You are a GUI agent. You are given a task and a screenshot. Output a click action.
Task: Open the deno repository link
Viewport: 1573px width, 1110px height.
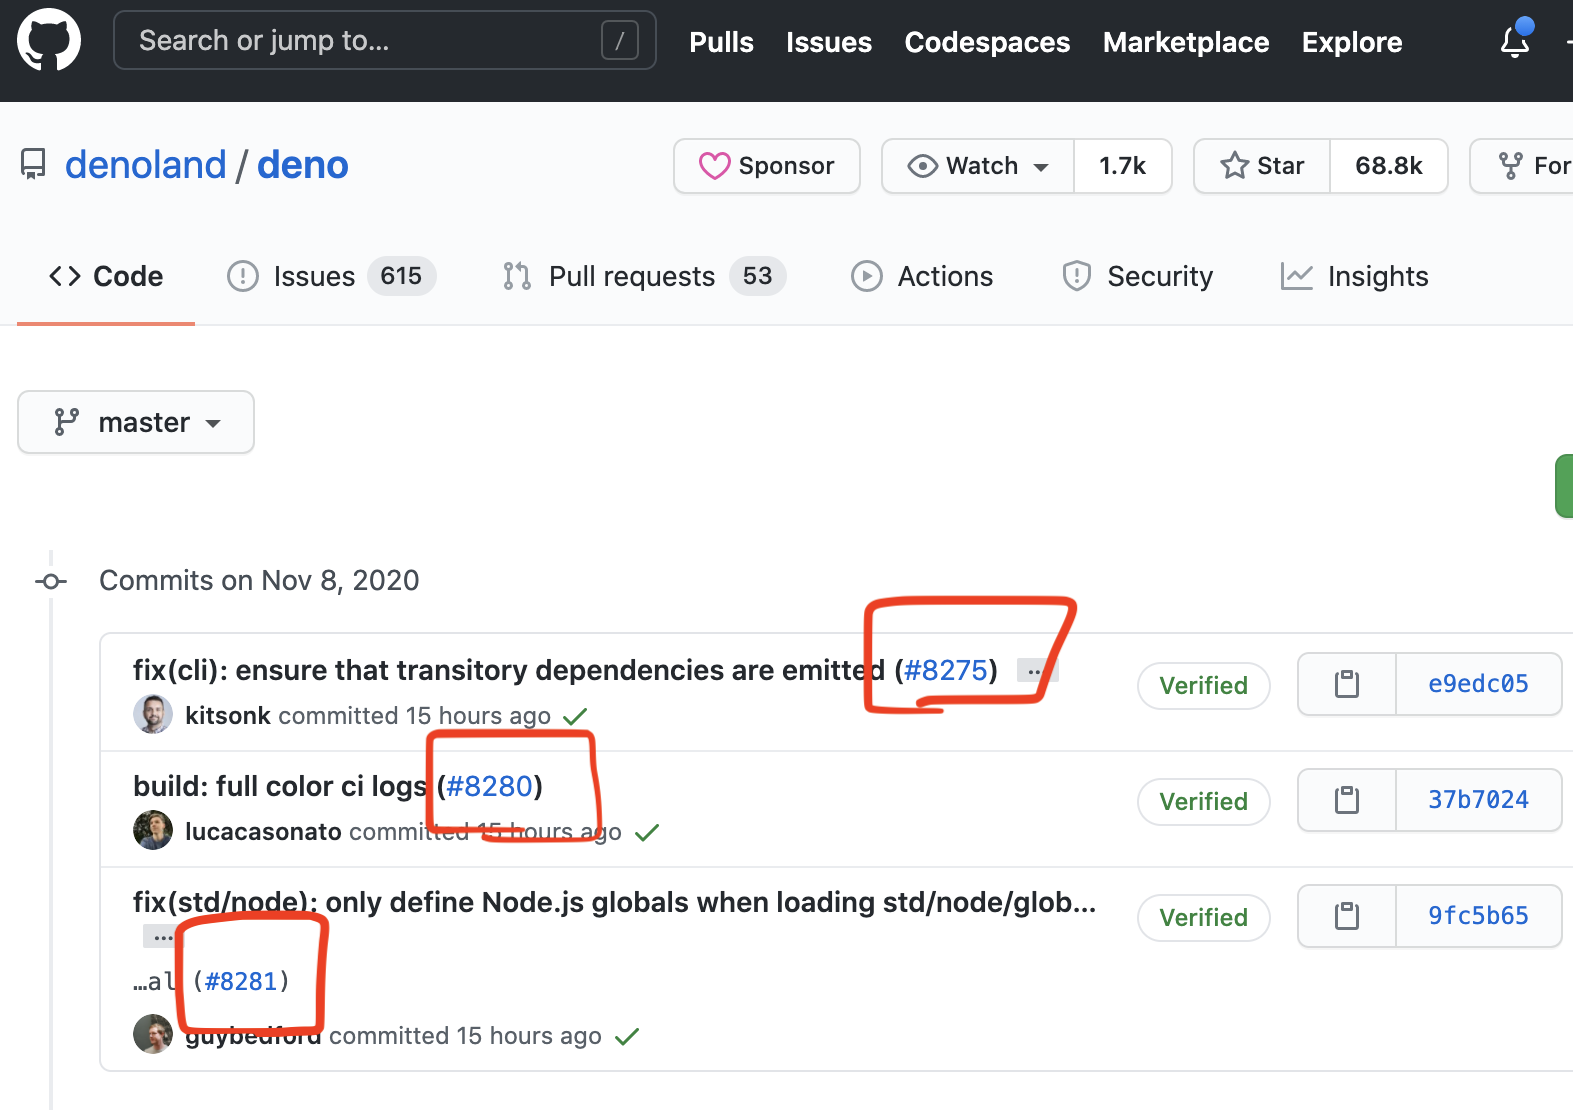pos(303,165)
